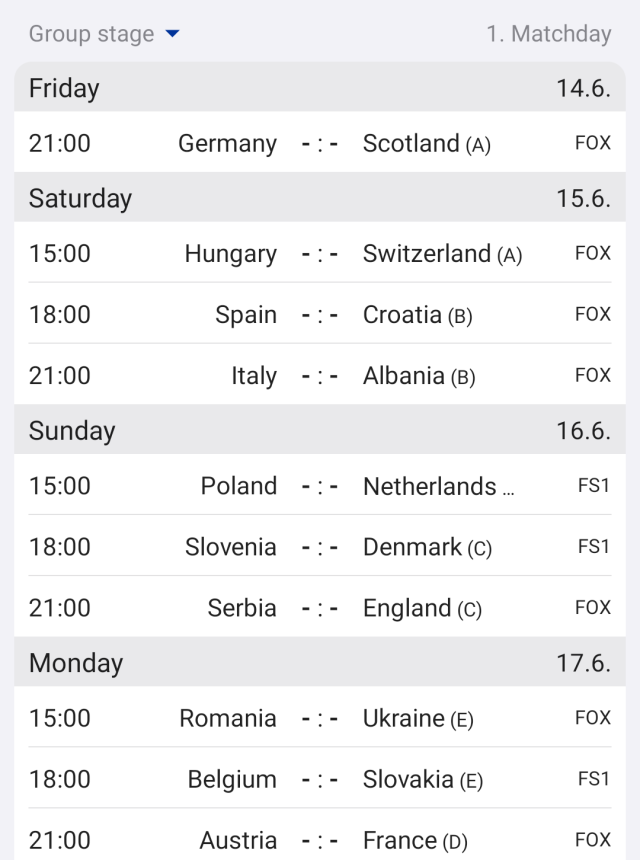Open the Italy vs Albania fixture
This screenshot has width=640, height=860.
320,376
